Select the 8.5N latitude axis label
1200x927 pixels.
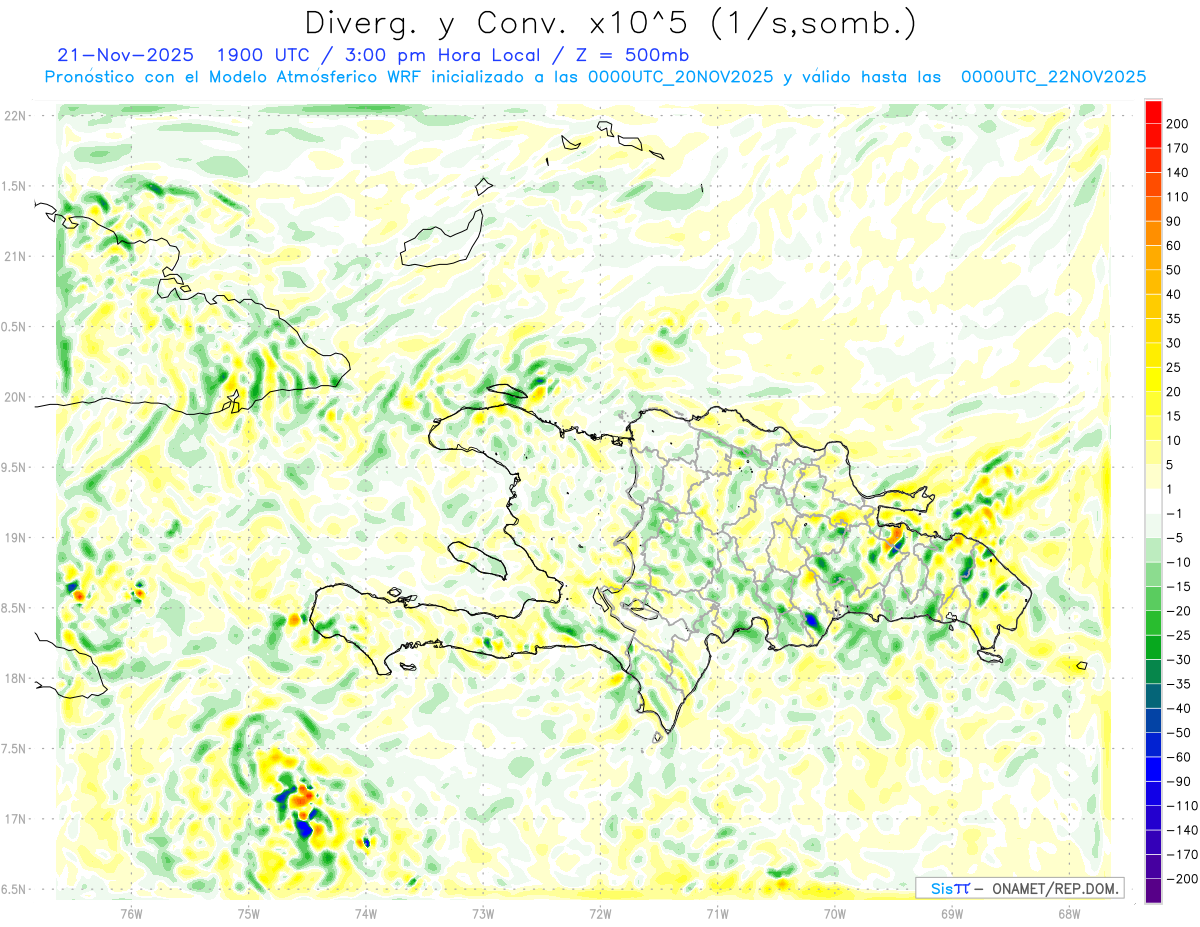coord(13,608)
